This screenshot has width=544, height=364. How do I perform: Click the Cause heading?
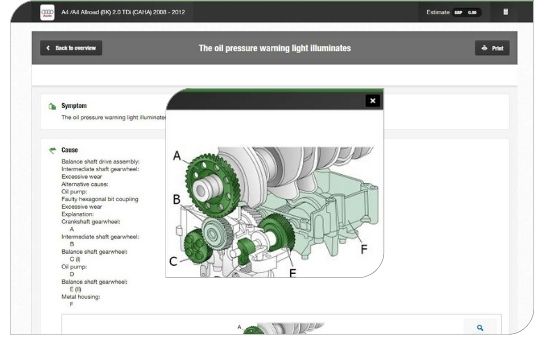(69, 150)
